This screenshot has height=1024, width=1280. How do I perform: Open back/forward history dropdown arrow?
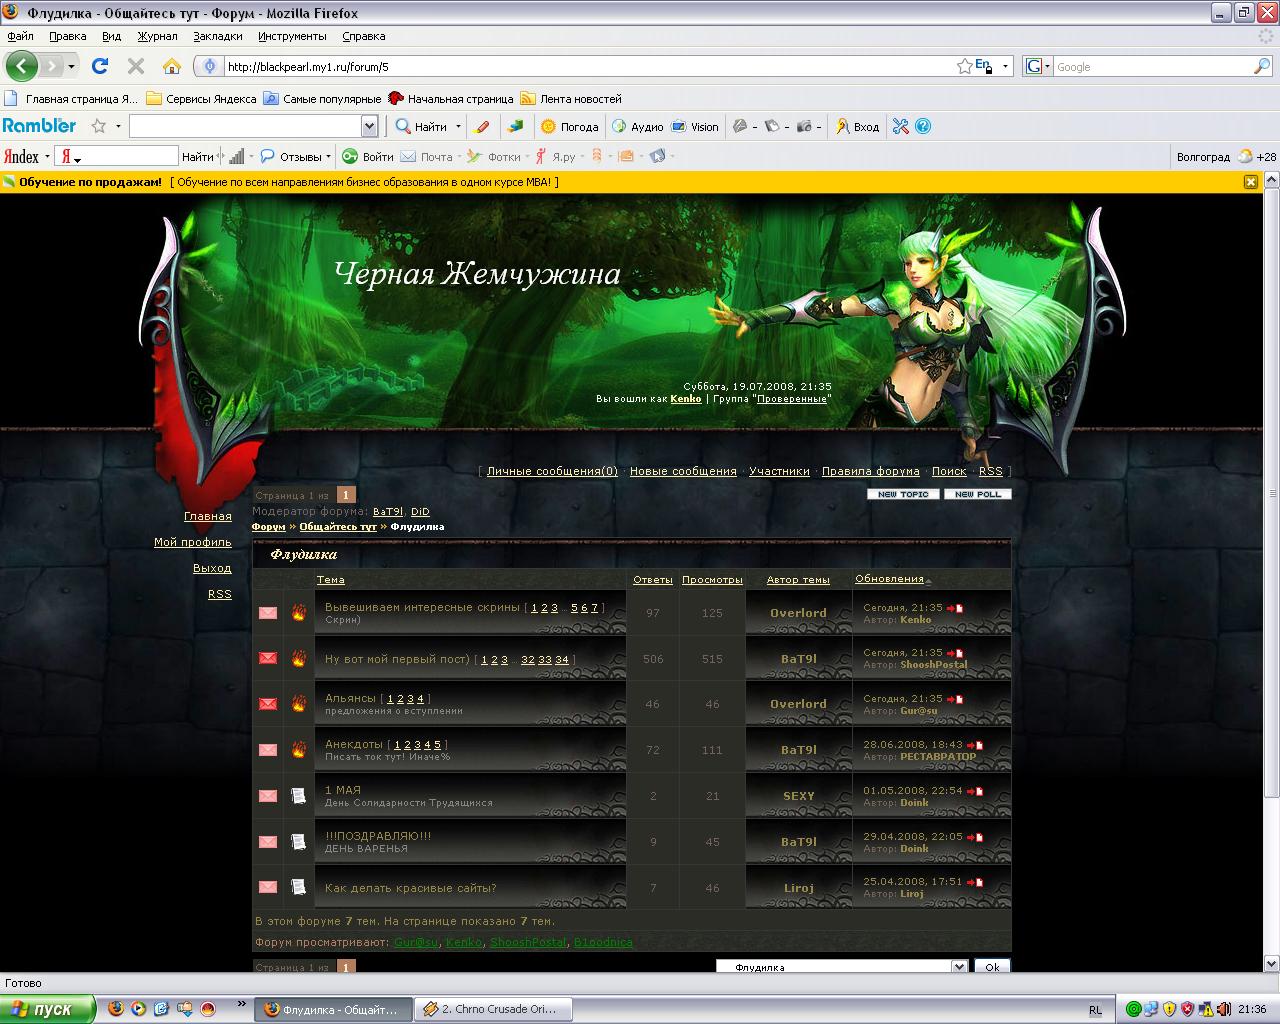pos(71,66)
